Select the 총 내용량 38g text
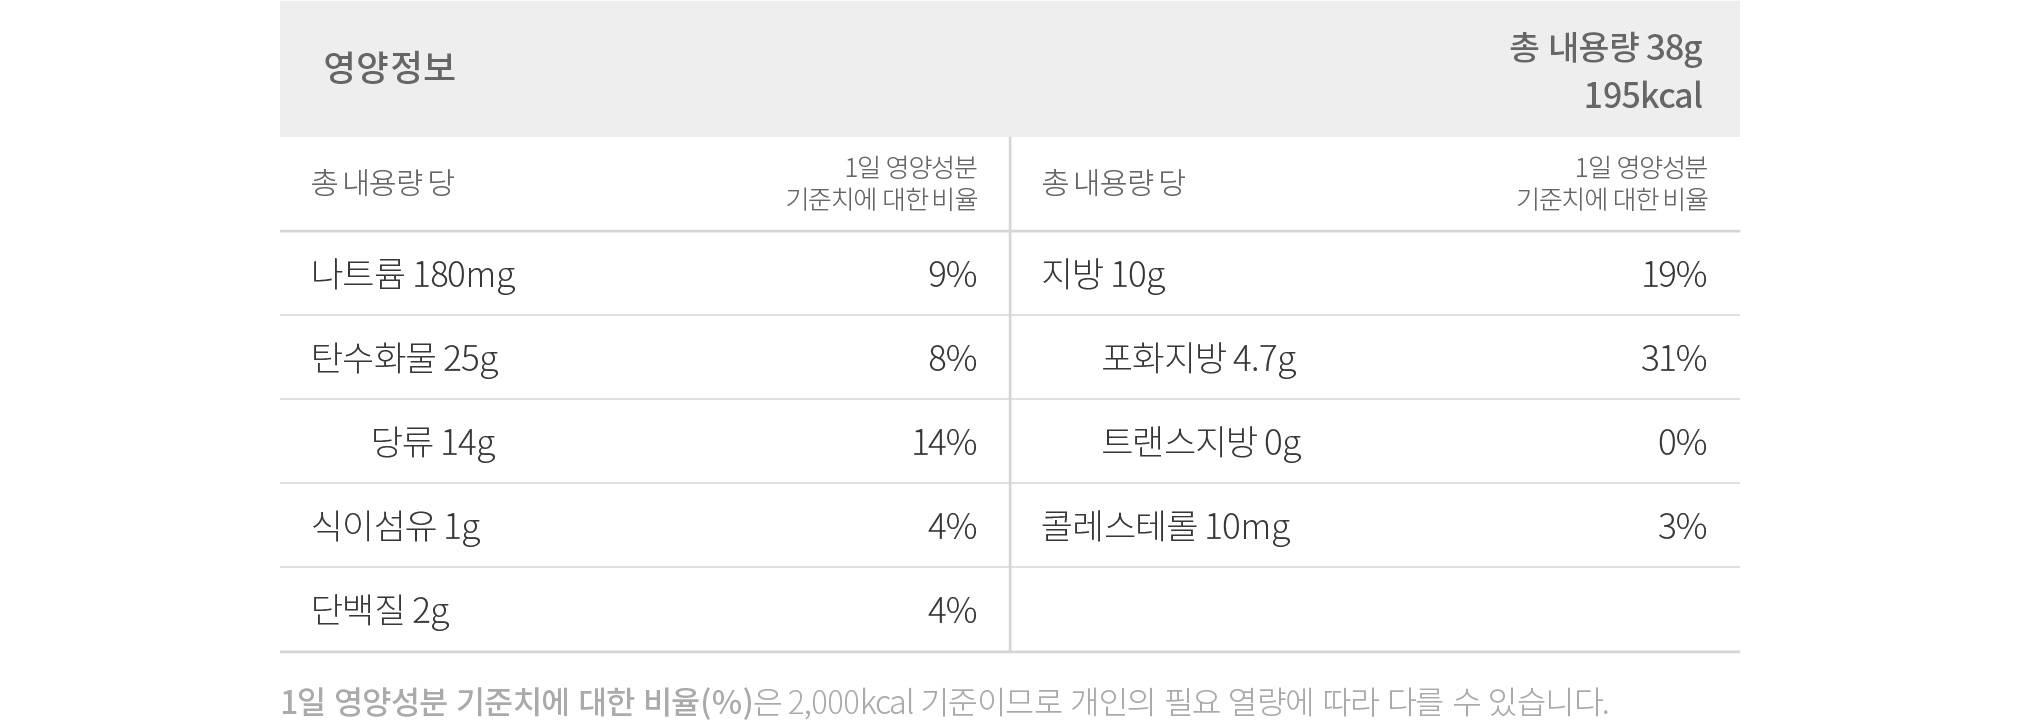Viewport: 2020px width, 725px height. 1606,48
